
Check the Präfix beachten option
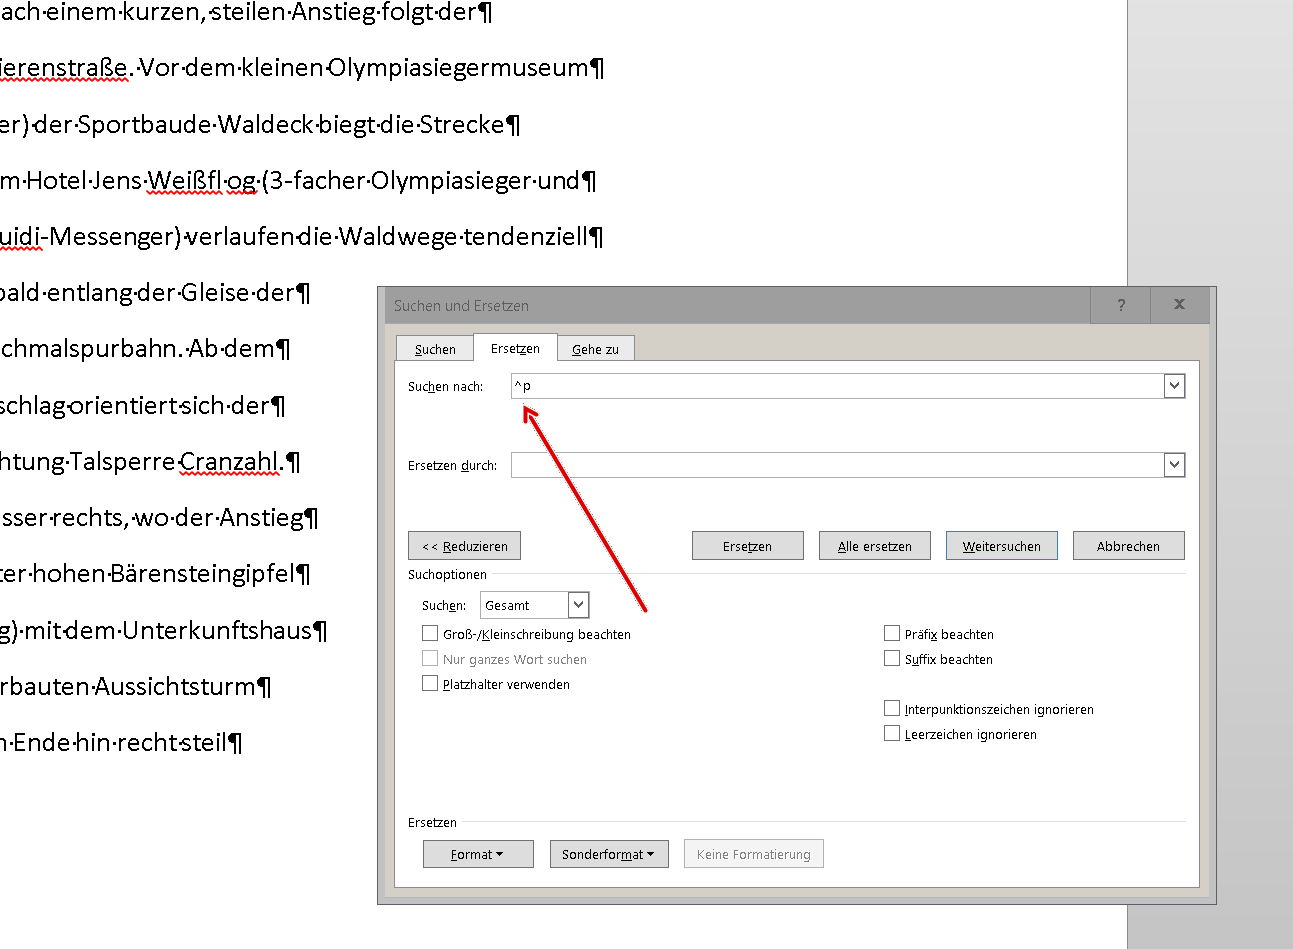[892, 633]
